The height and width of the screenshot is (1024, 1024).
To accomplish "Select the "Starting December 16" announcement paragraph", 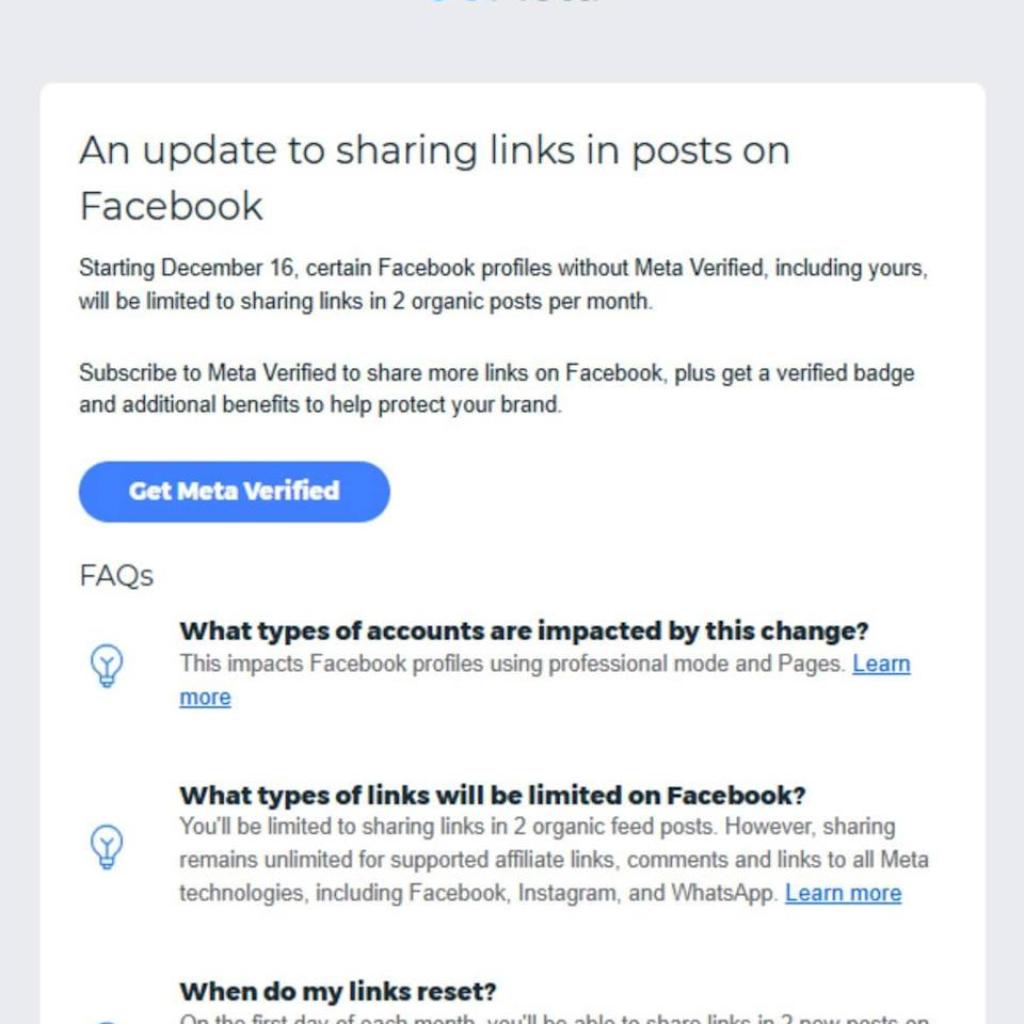I will (503, 284).
